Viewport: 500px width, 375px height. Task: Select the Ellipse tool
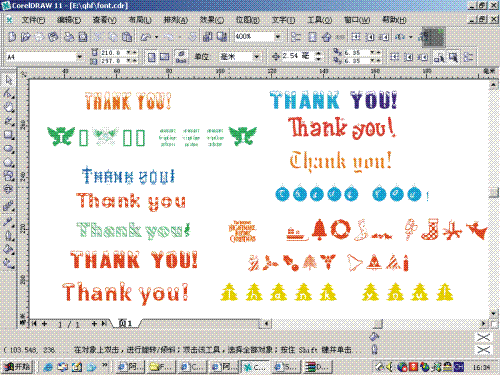(9, 148)
